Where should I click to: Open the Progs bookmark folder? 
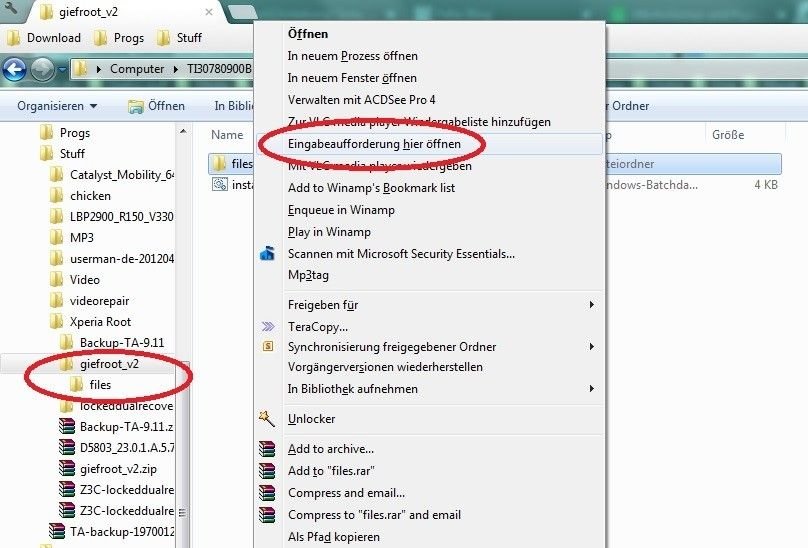click(119, 38)
